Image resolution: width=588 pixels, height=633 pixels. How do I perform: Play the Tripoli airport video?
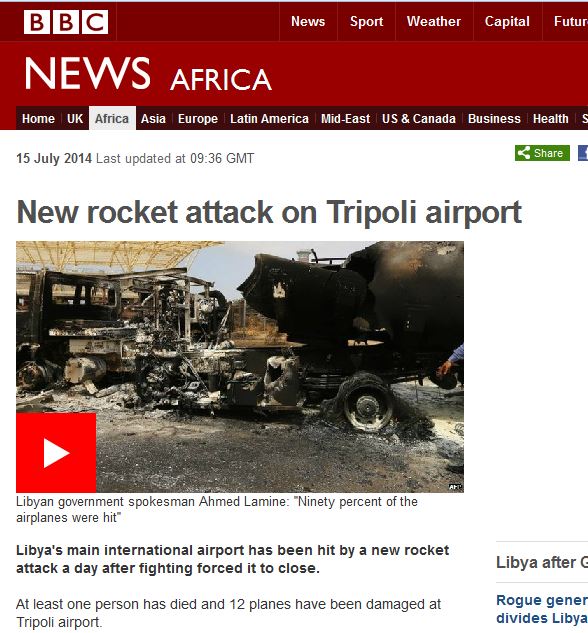[x=56, y=453]
